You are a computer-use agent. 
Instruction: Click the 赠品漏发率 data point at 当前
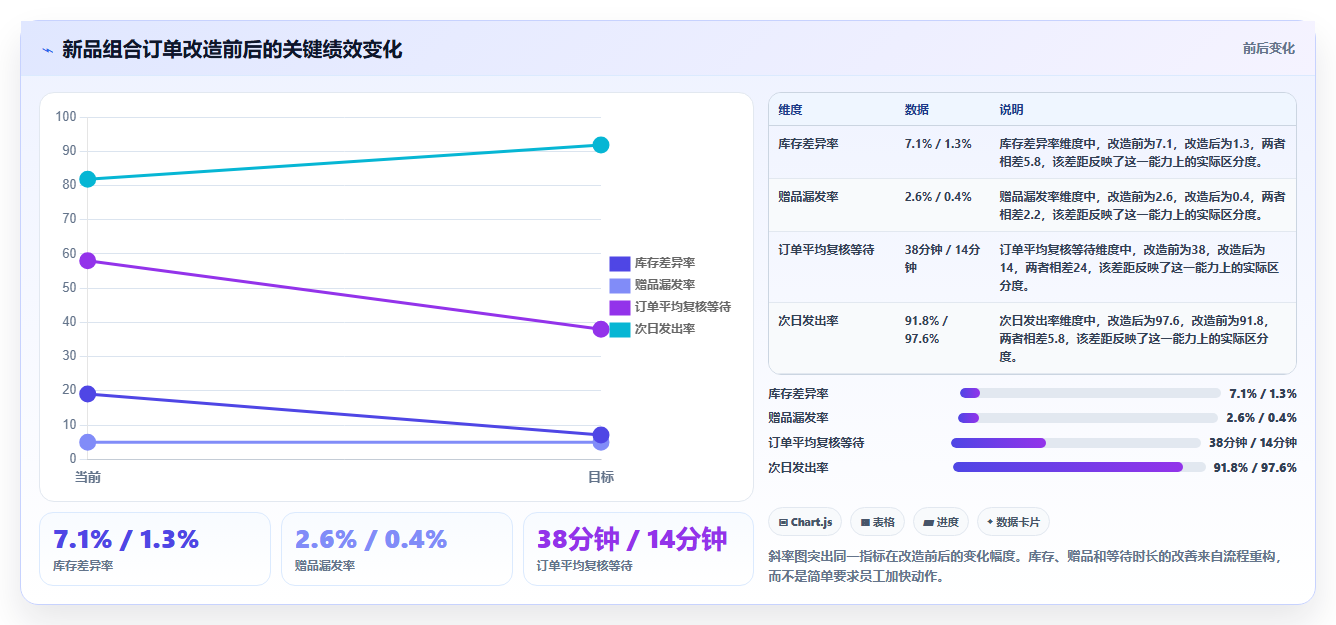point(88,442)
